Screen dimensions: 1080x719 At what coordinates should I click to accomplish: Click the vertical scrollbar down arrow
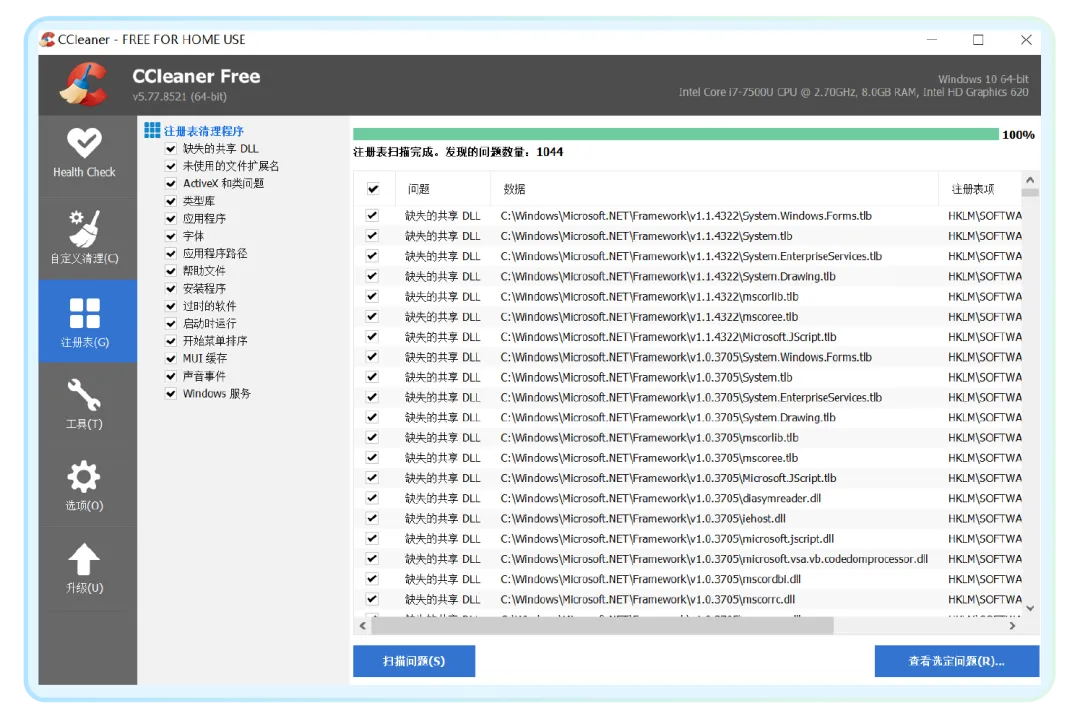(x=1030, y=608)
